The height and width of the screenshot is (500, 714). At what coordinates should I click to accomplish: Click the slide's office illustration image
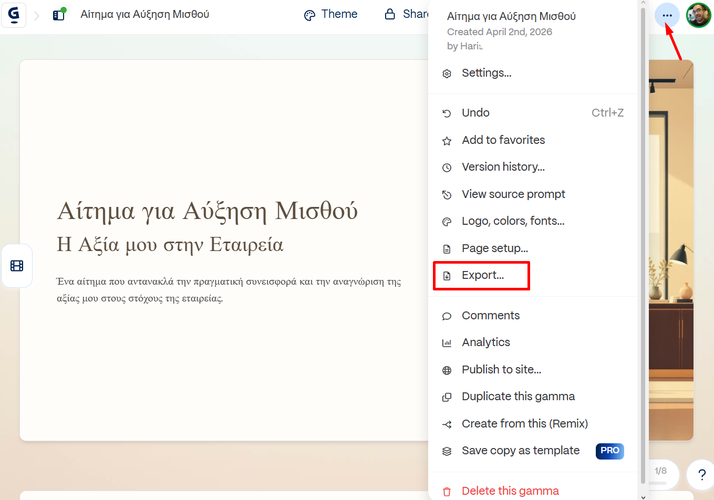coord(671,250)
